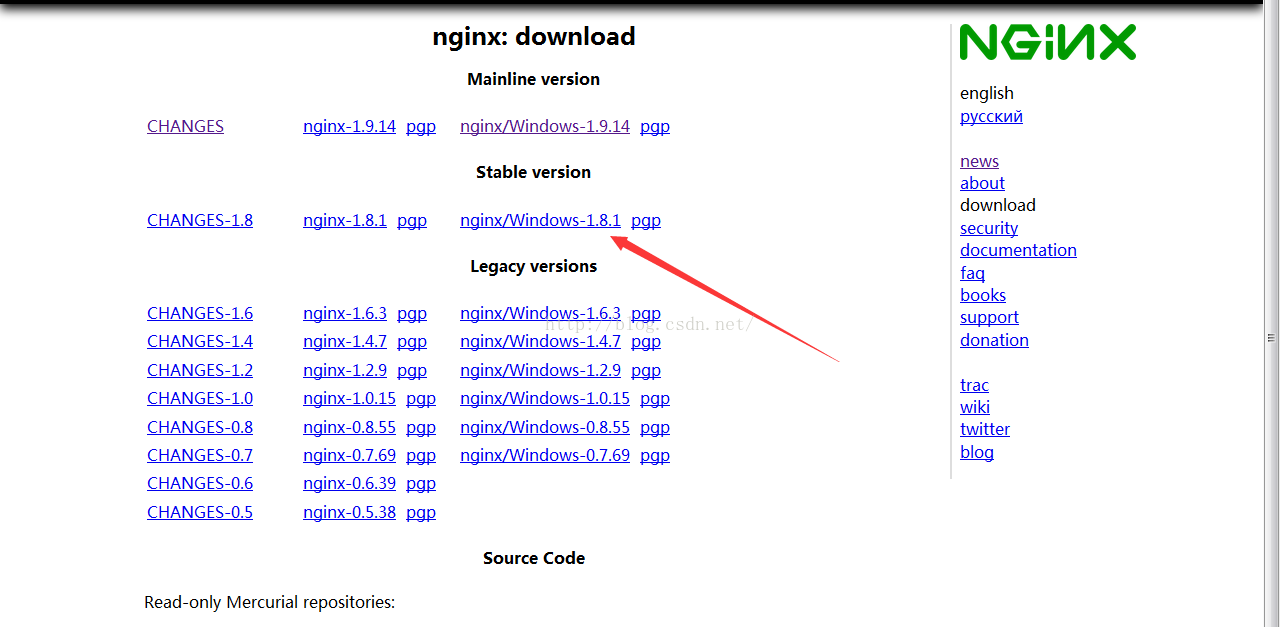Open pgp signature for nginx/Windows-0.7.69
Image resolution: width=1280 pixels, height=627 pixels.
pyautogui.click(x=655, y=456)
